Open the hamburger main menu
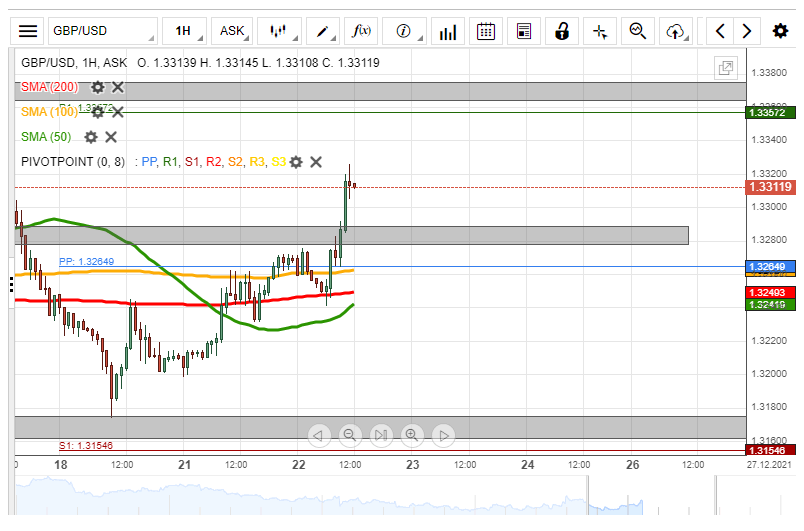Viewport: 804px width, 531px height. (29, 31)
